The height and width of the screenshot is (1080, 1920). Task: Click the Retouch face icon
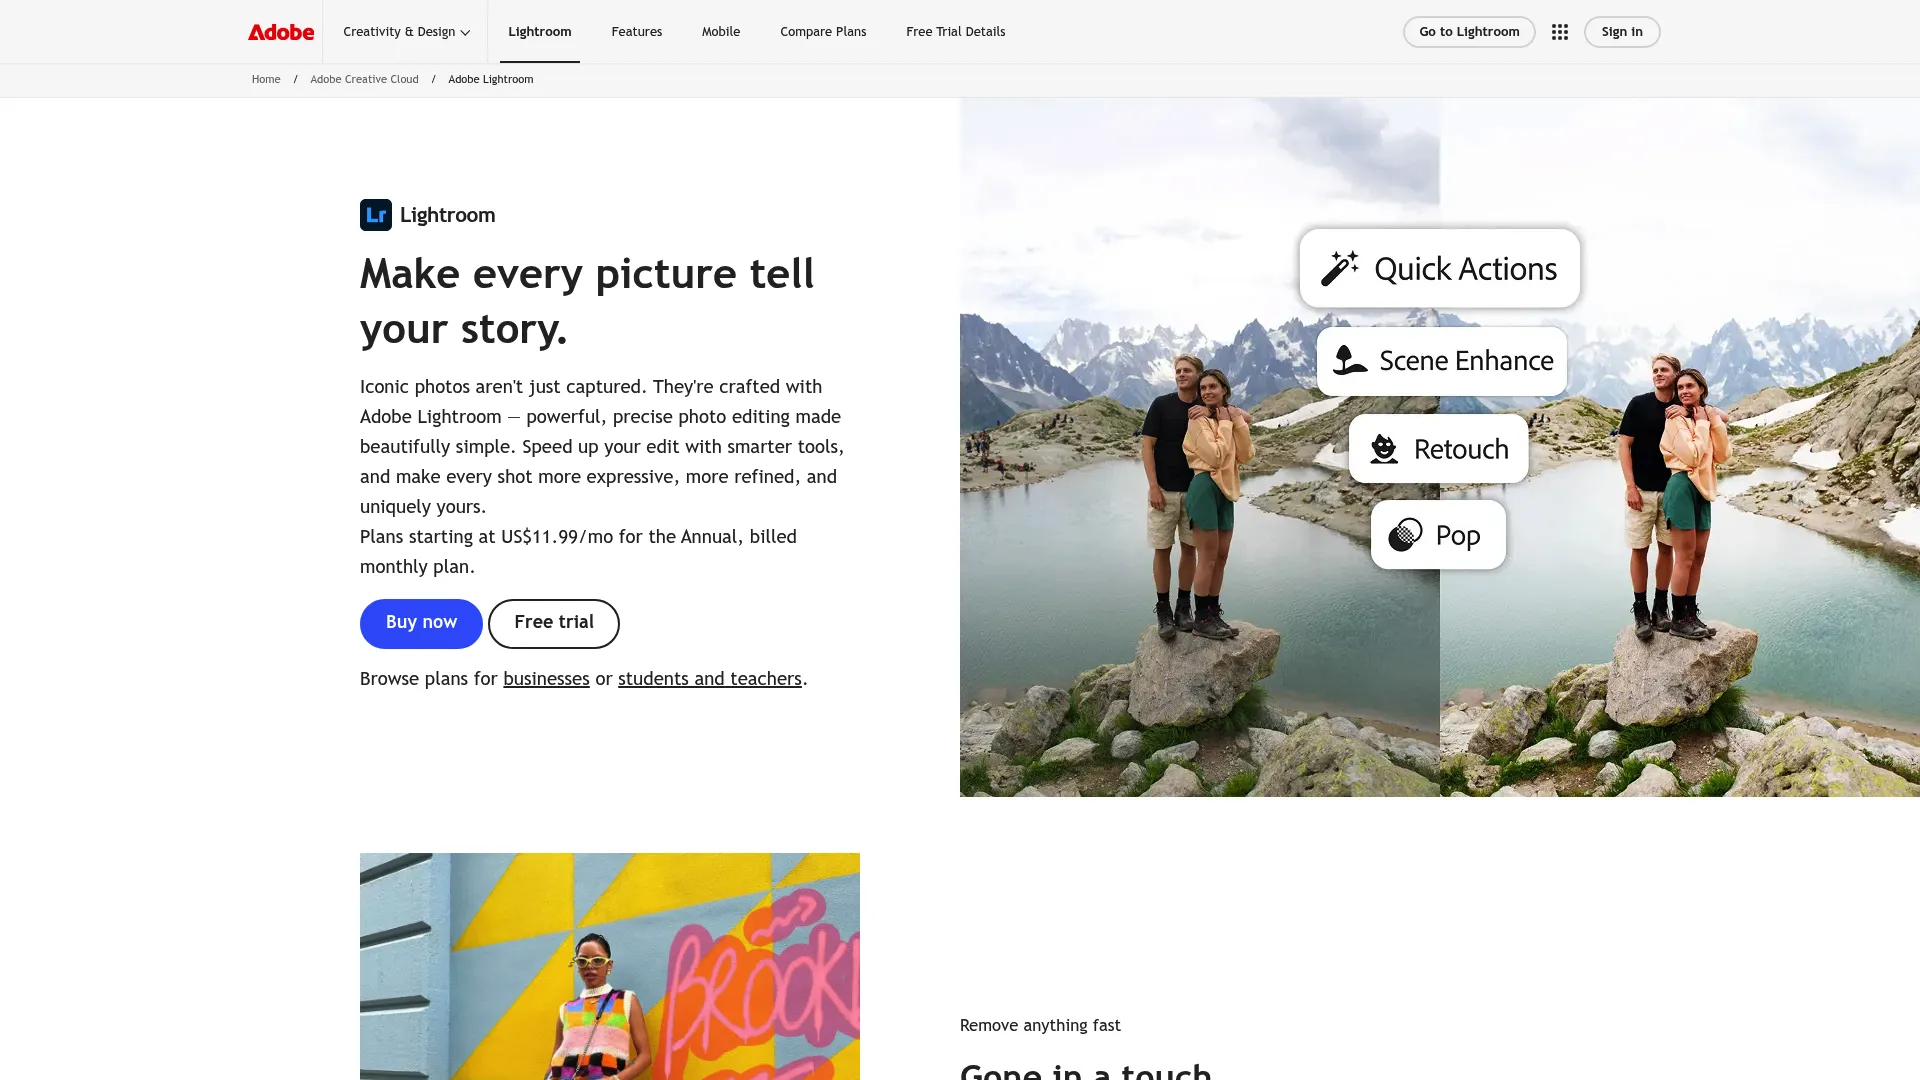pos(1384,449)
